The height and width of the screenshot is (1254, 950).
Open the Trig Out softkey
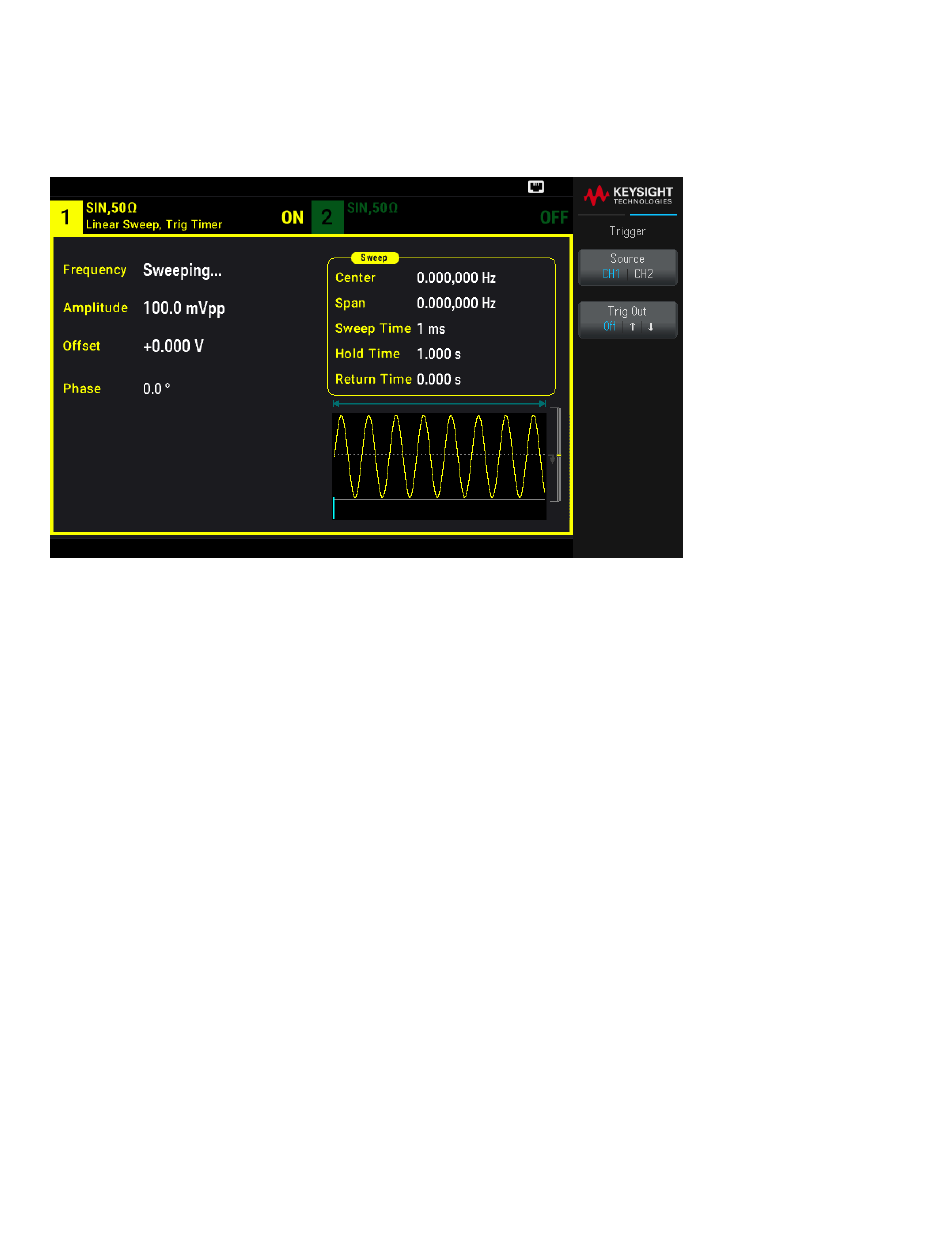point(627,320)
